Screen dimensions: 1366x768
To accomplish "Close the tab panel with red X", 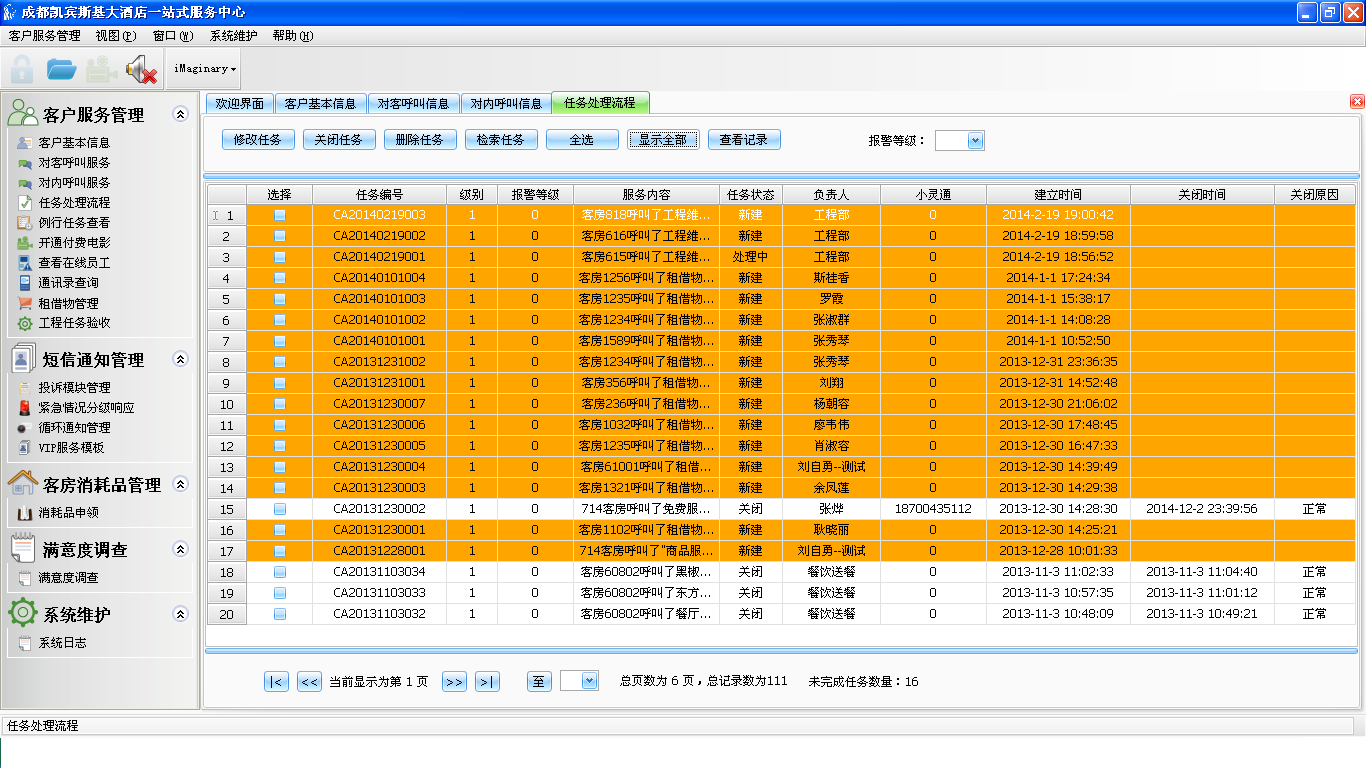I will (1357, 101).
